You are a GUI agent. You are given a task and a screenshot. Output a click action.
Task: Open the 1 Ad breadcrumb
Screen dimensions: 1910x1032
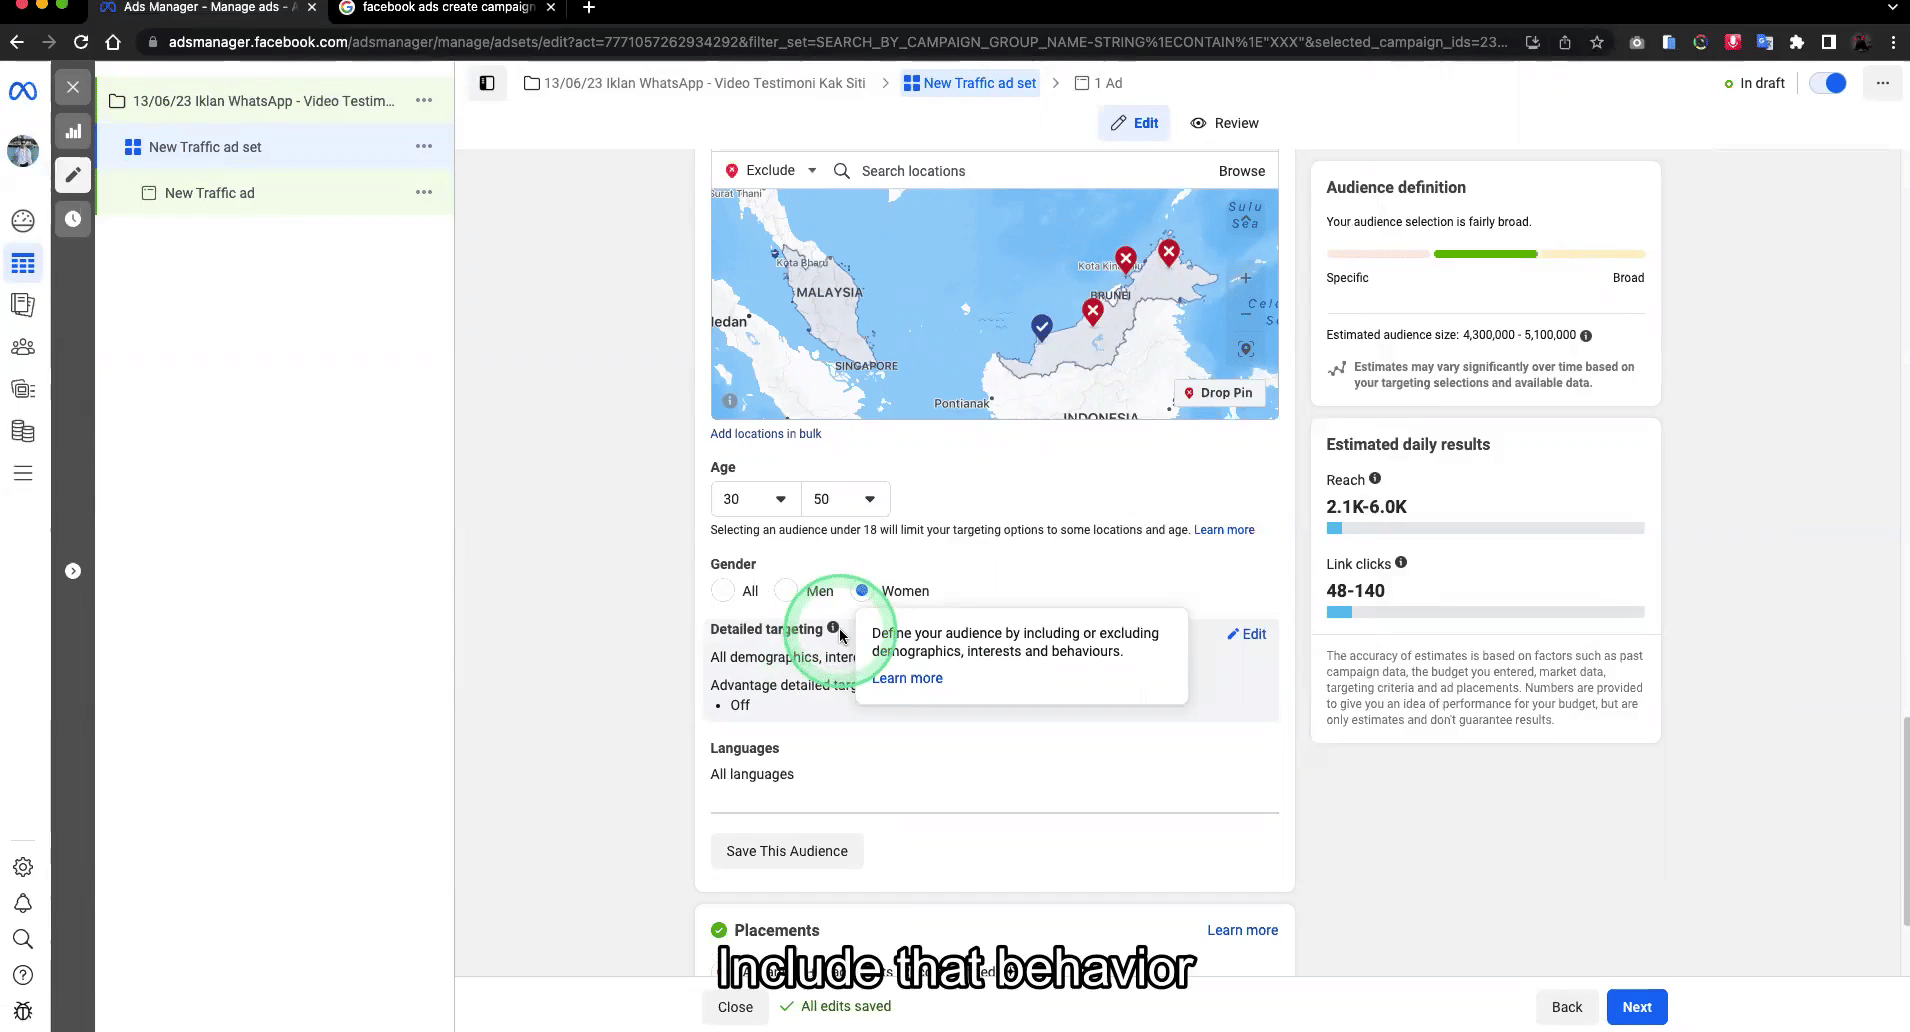(1098, 83)
